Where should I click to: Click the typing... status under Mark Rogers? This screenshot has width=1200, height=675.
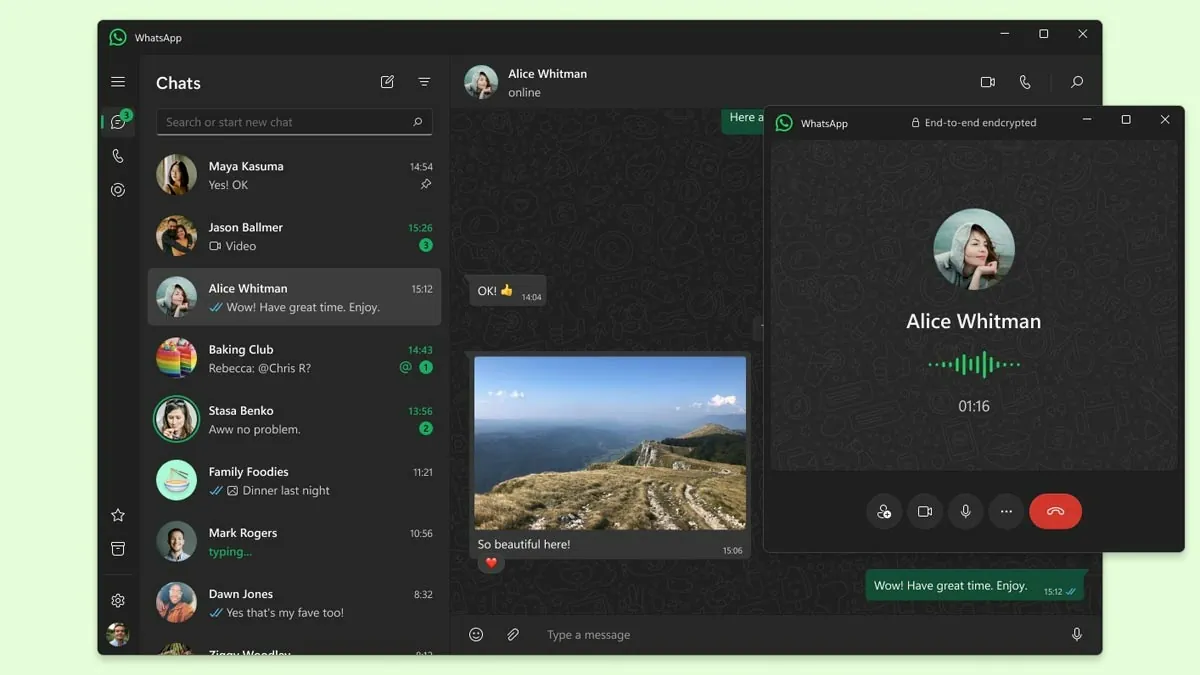[x=230, y=551]
